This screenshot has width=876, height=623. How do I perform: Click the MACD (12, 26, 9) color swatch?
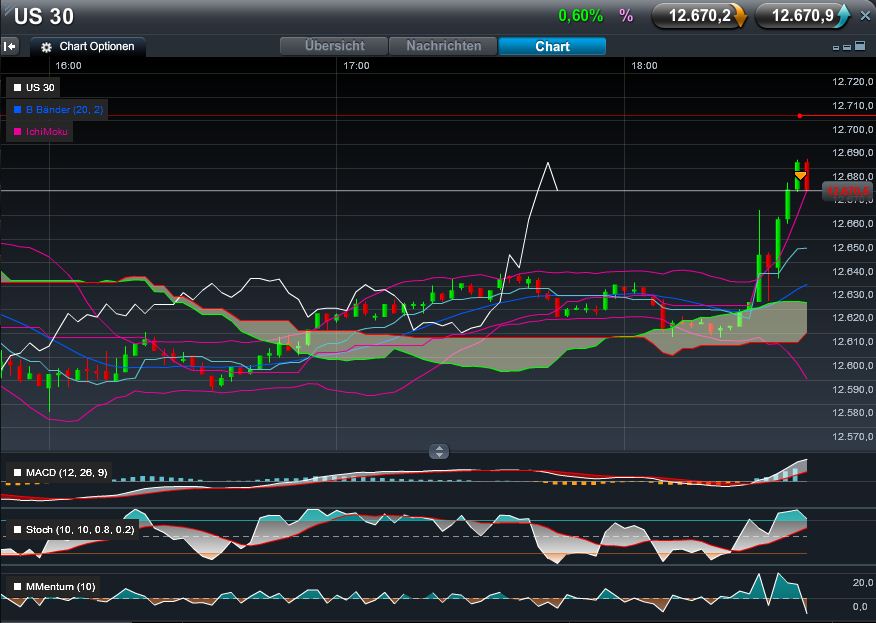tap(17, 473)
